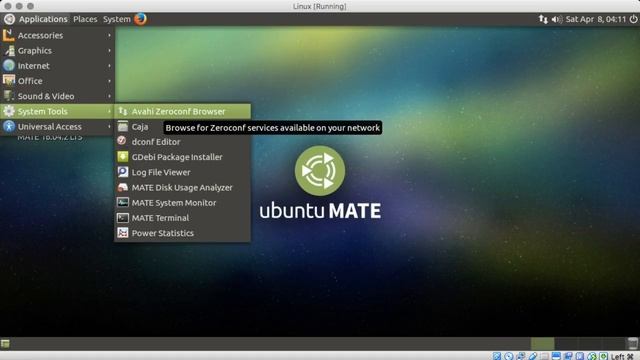
Task: Click the Office category icon
Action: [x=9, y=81]
